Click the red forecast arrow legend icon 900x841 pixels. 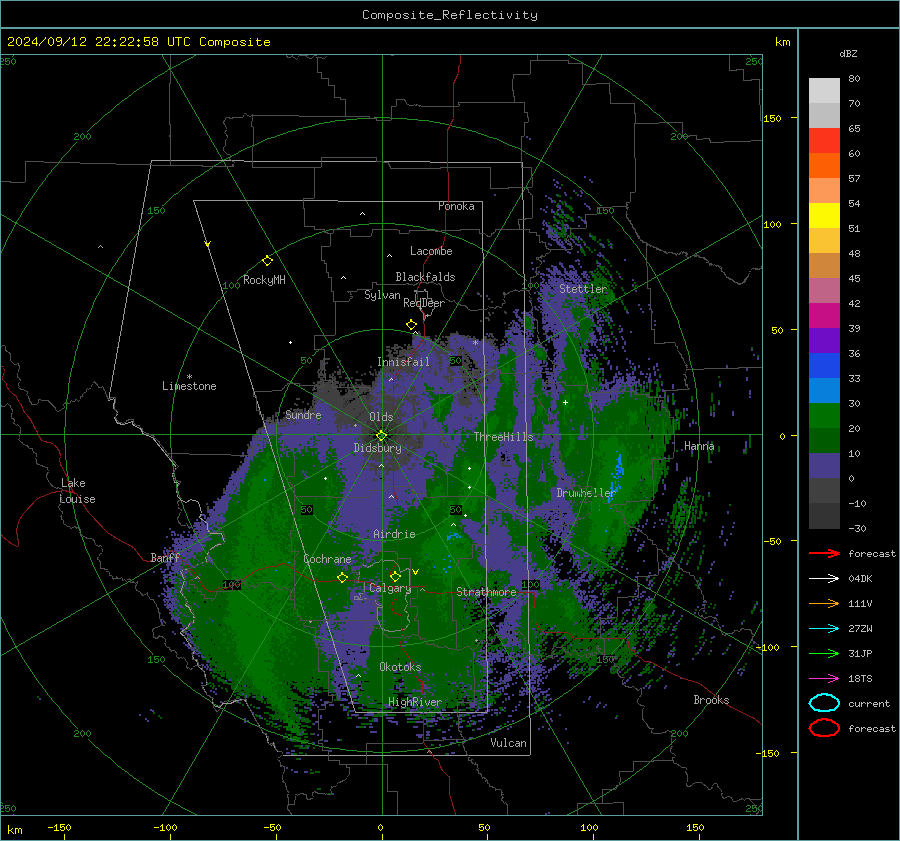click(x=824, y=553)
